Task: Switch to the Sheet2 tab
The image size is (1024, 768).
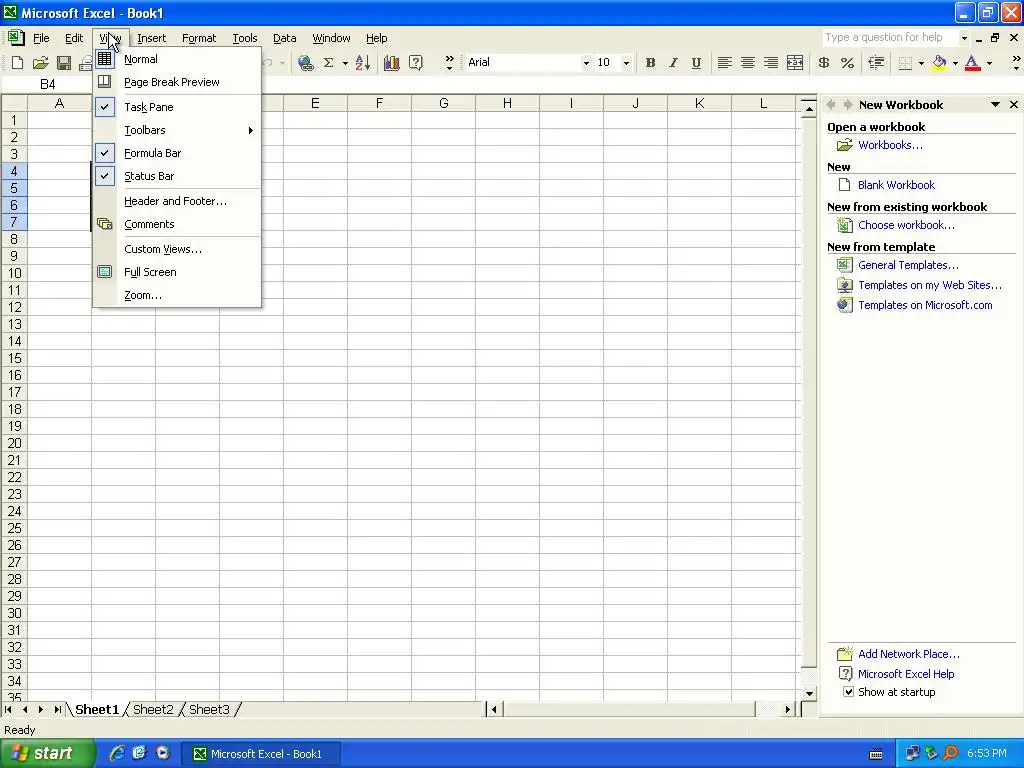Action: point(153,709)
